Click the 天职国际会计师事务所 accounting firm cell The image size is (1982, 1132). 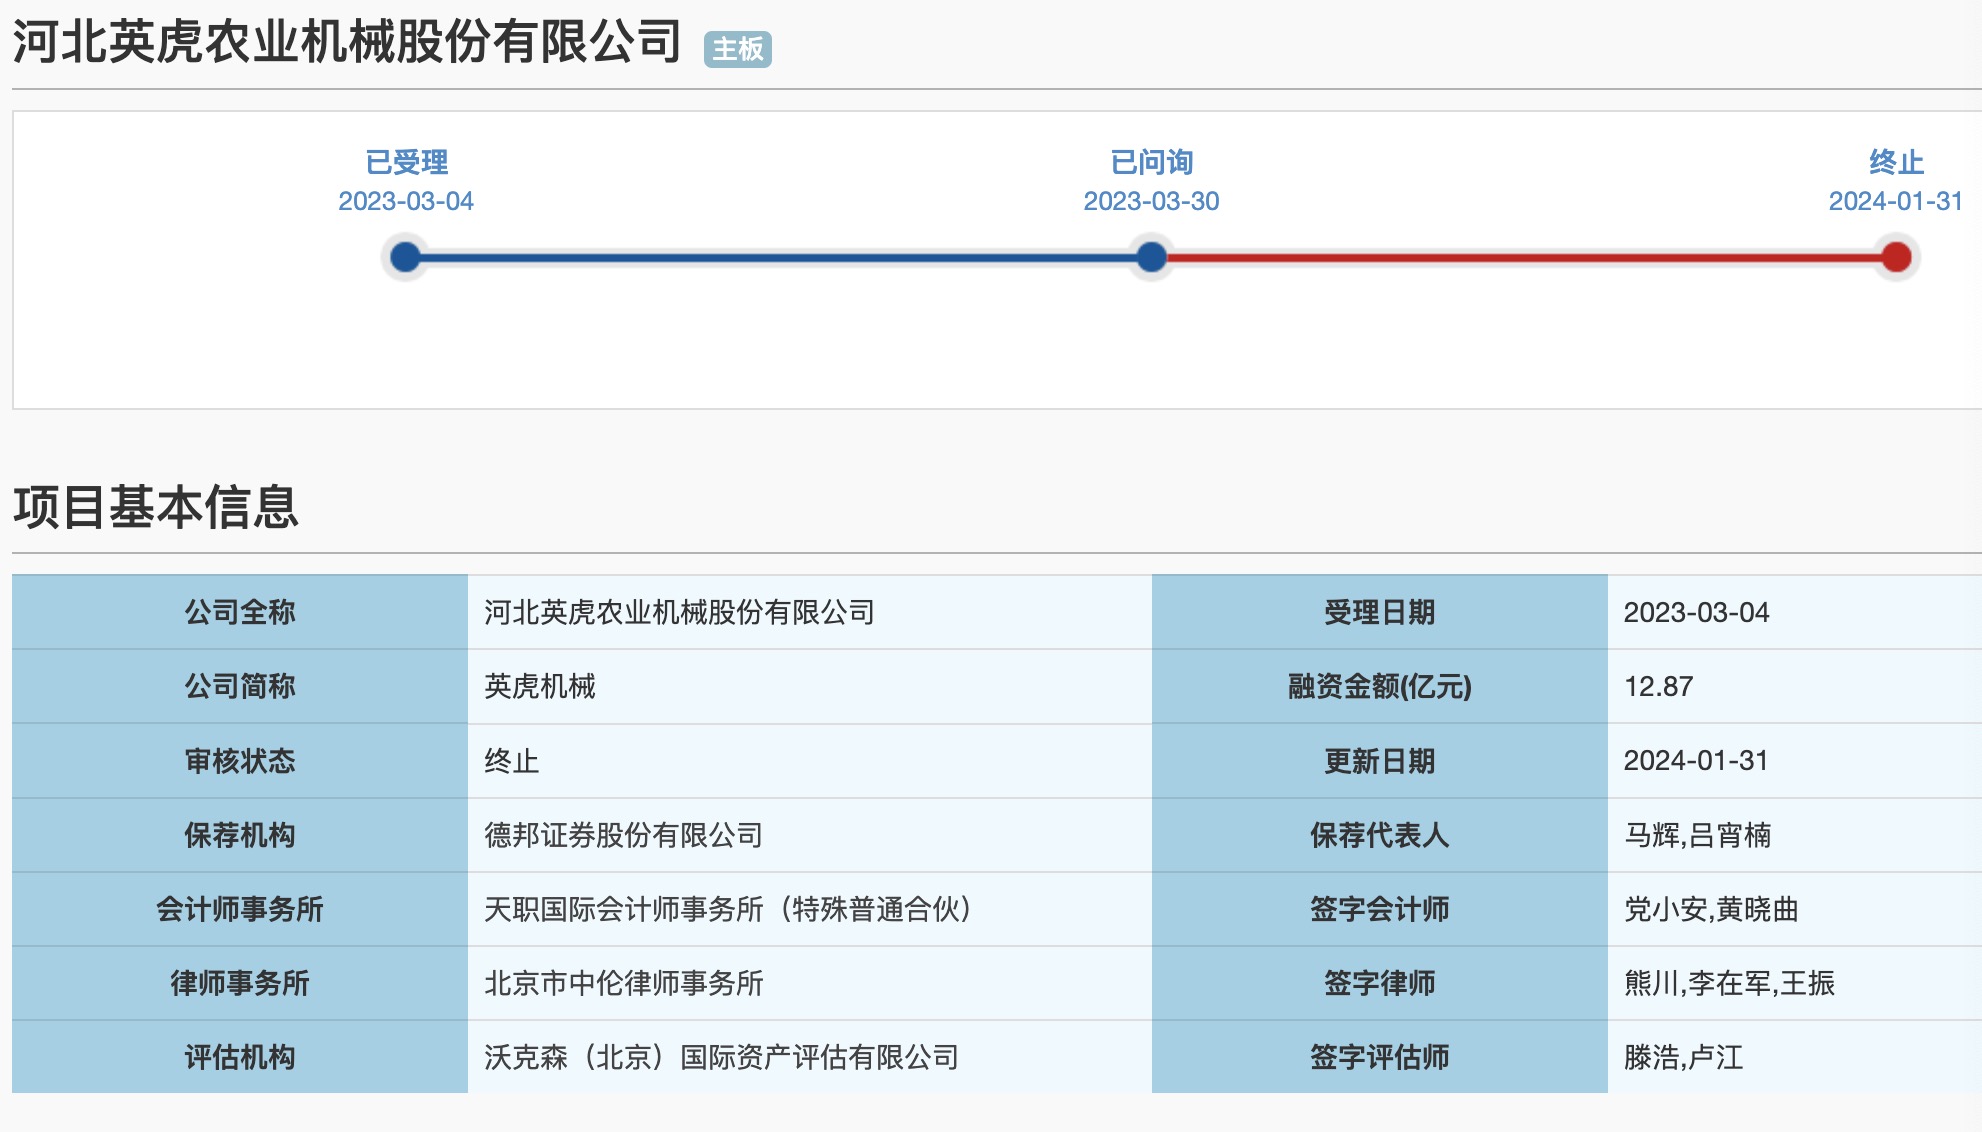click(x=728, y=909)
